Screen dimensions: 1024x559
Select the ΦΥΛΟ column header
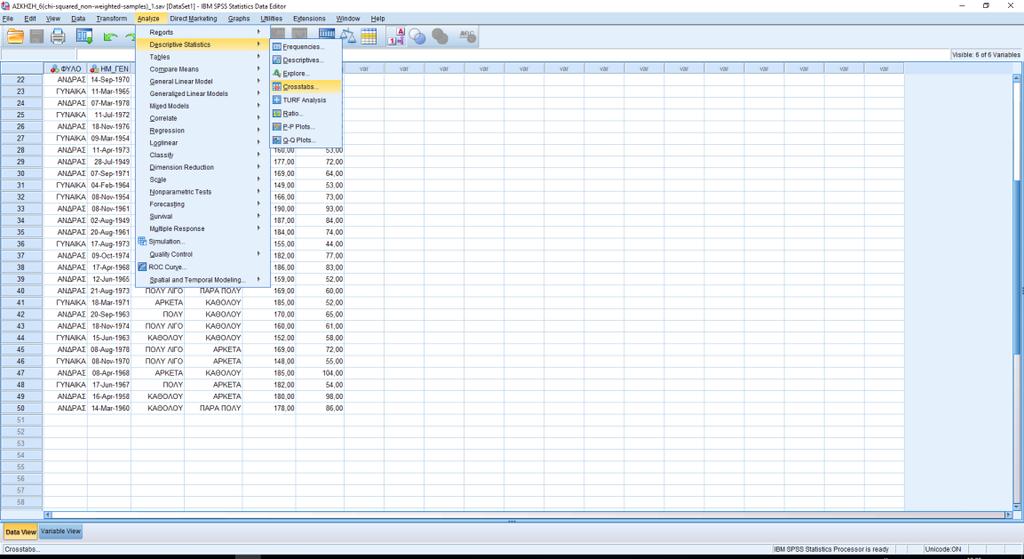coord(65,69)
